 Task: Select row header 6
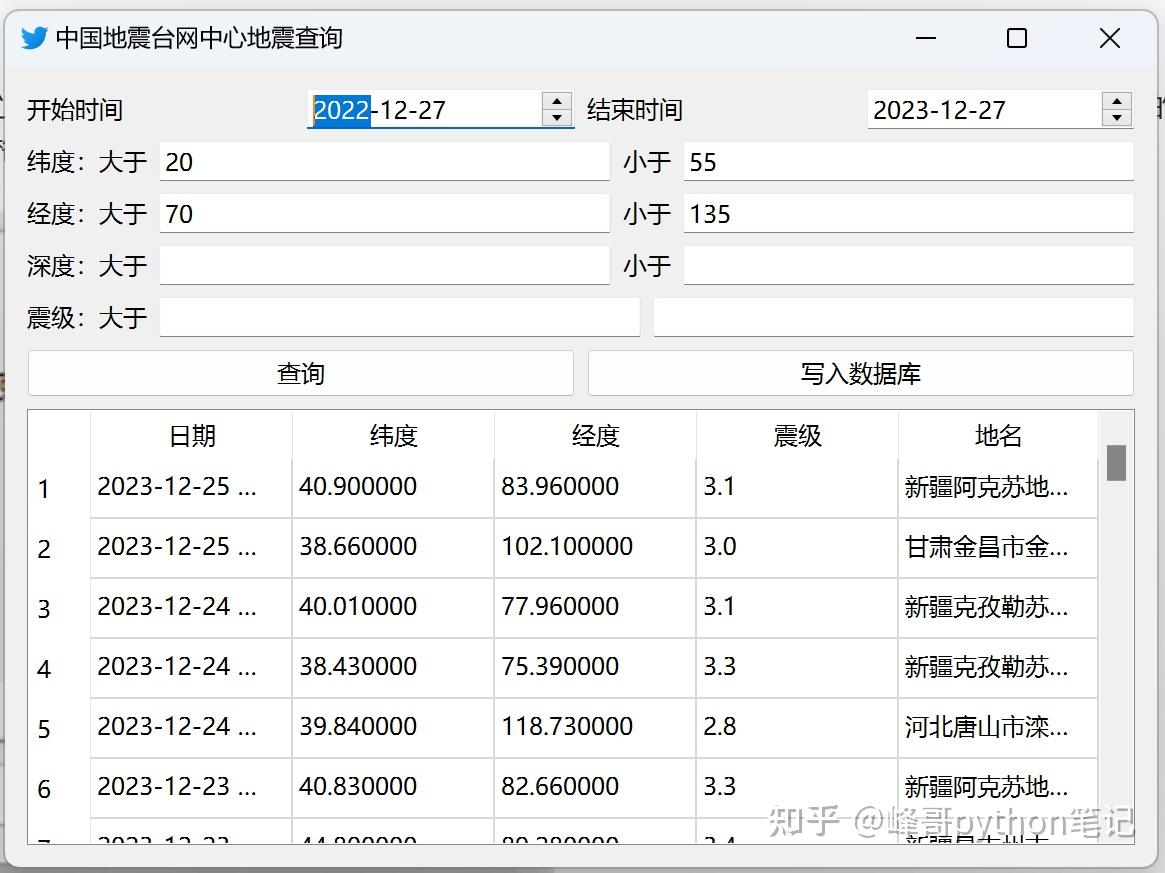59,788
